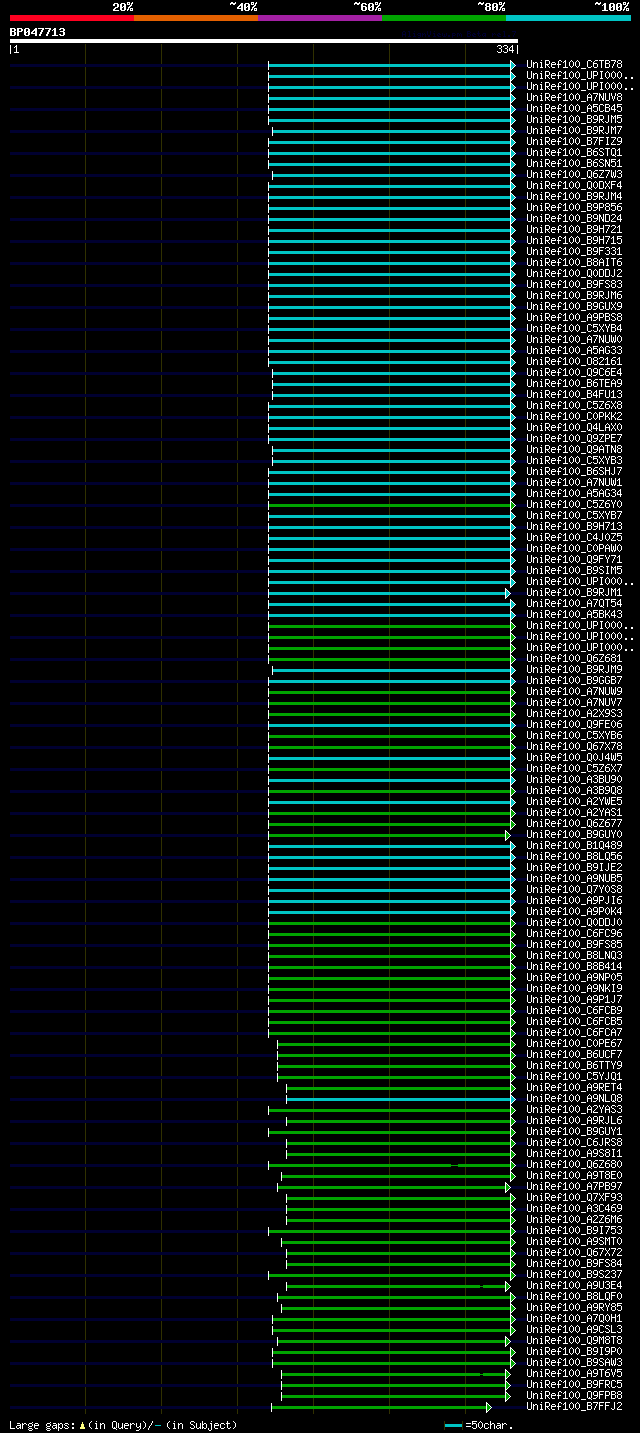Click the UniRef100_B9P856 label
This screenshot has width=640, height=1433.
tap(575, 208)
